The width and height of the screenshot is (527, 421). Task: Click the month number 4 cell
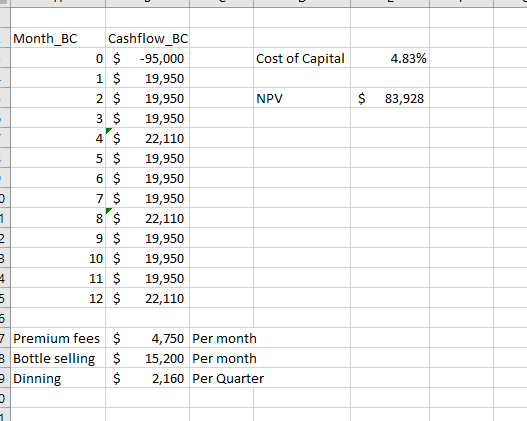pyautogui.click(x=58, y=138)
